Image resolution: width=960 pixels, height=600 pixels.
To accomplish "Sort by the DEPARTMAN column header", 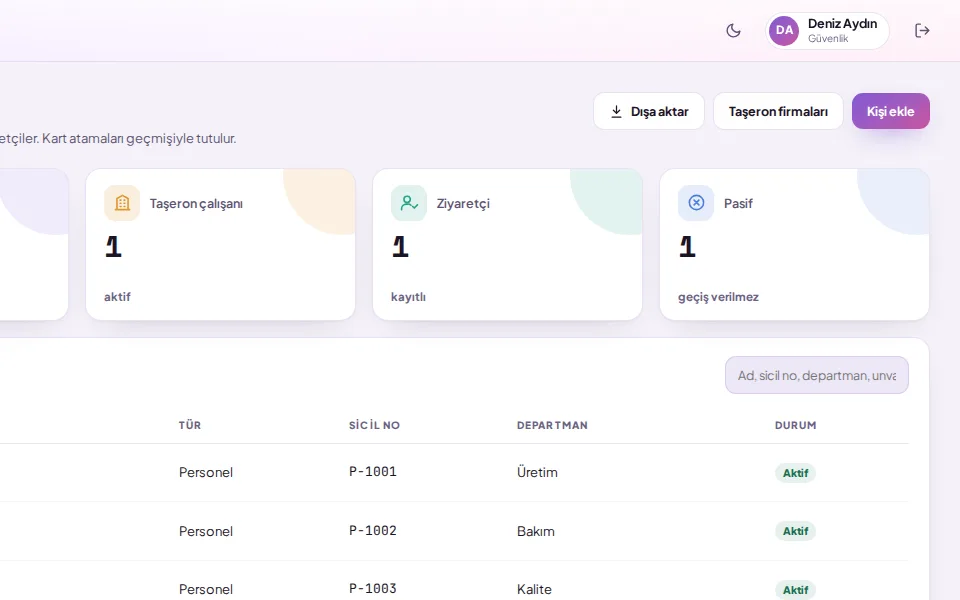I will click(552, 425).
